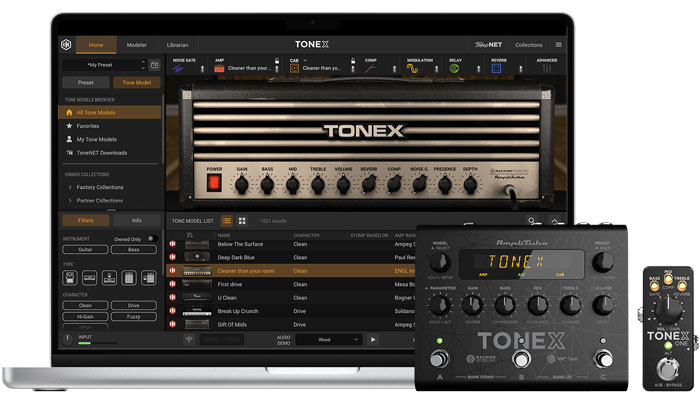Select the amp head type filter icon

[x=89, y=278]
